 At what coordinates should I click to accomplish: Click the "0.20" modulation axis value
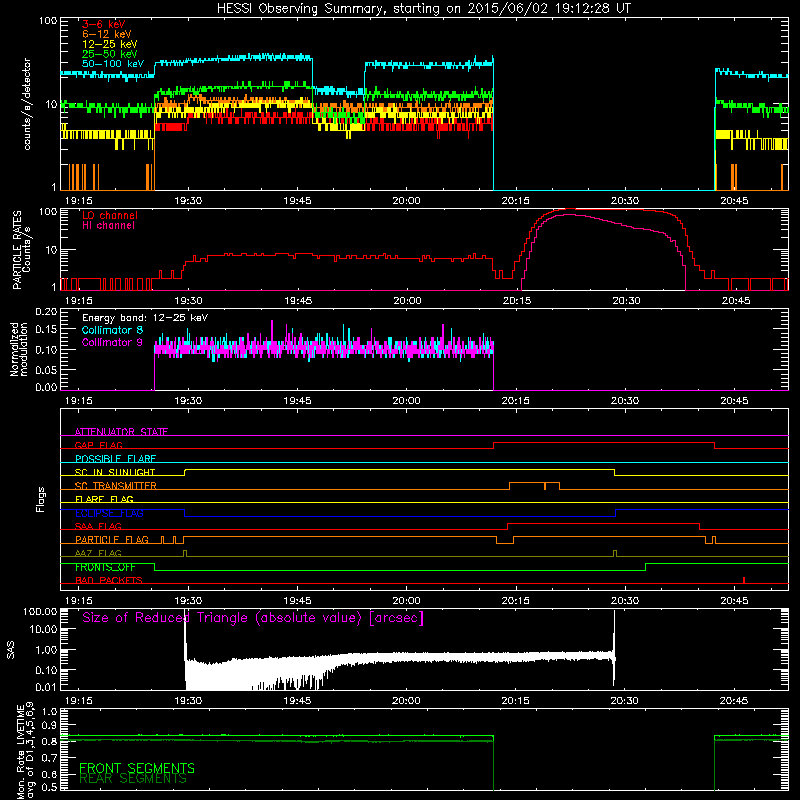click(46, 312)
